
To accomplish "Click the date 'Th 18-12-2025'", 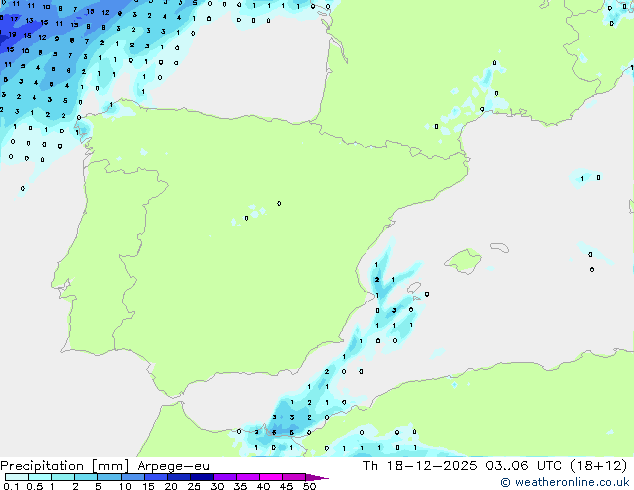I will [420, 466].
